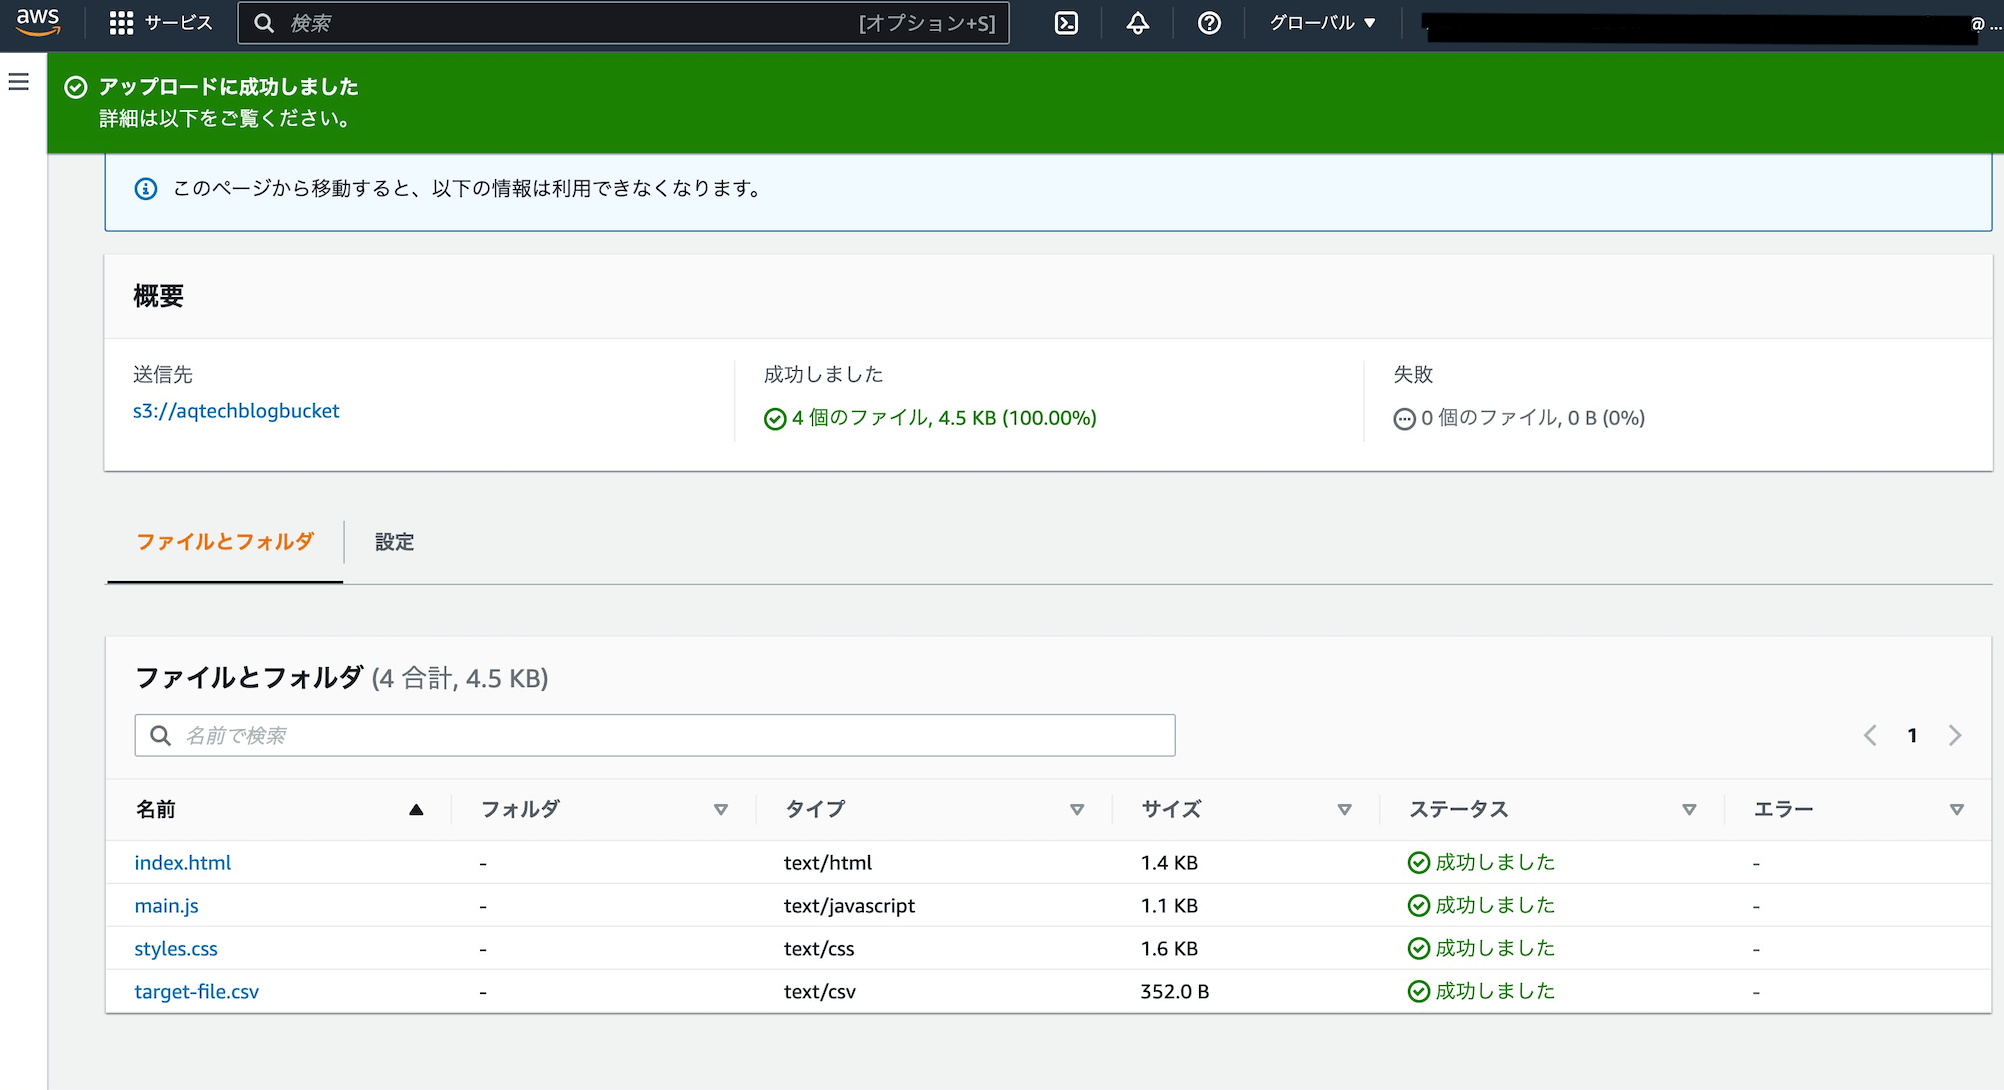Click the magnifier icon in the 名前で検索 box
The width and height of the screenshot is (2004, 1090).
click(160, 736)
